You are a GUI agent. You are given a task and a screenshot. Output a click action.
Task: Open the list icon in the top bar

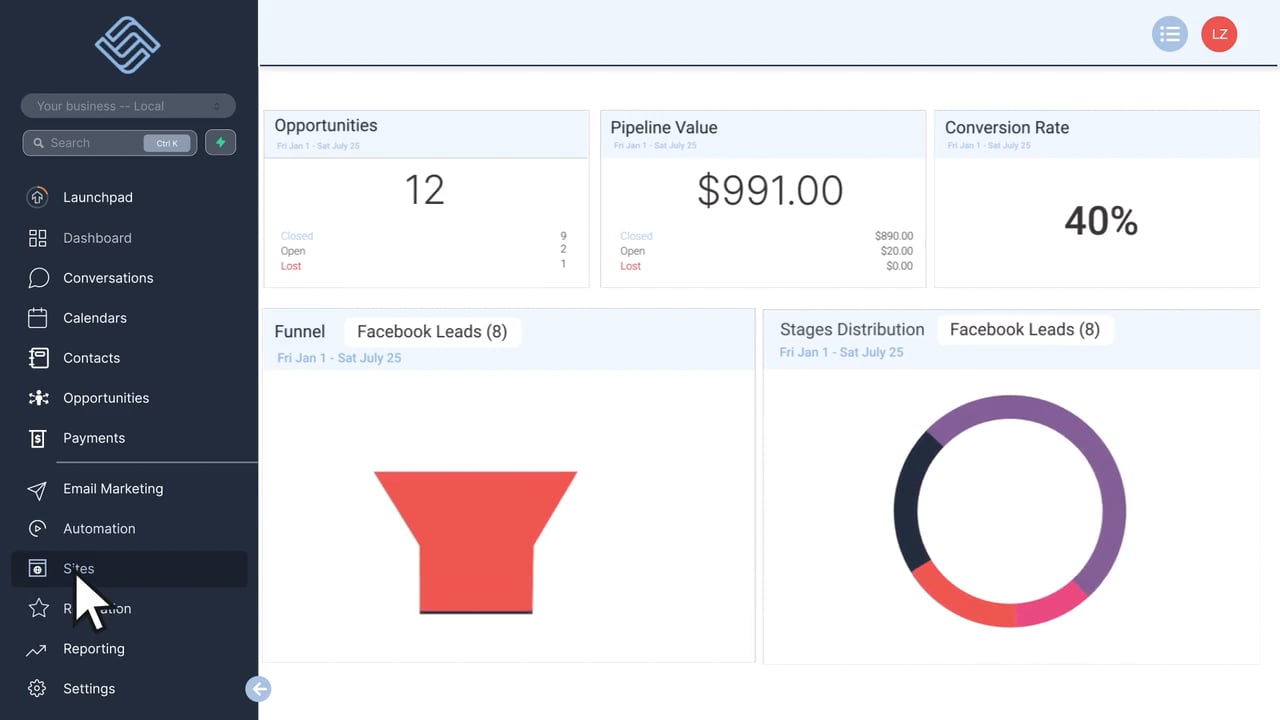tap(1170, 34)
